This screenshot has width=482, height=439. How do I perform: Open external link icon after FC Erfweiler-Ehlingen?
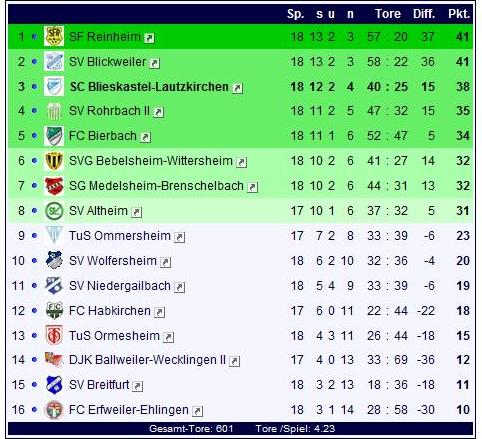[x=197, y=411]
